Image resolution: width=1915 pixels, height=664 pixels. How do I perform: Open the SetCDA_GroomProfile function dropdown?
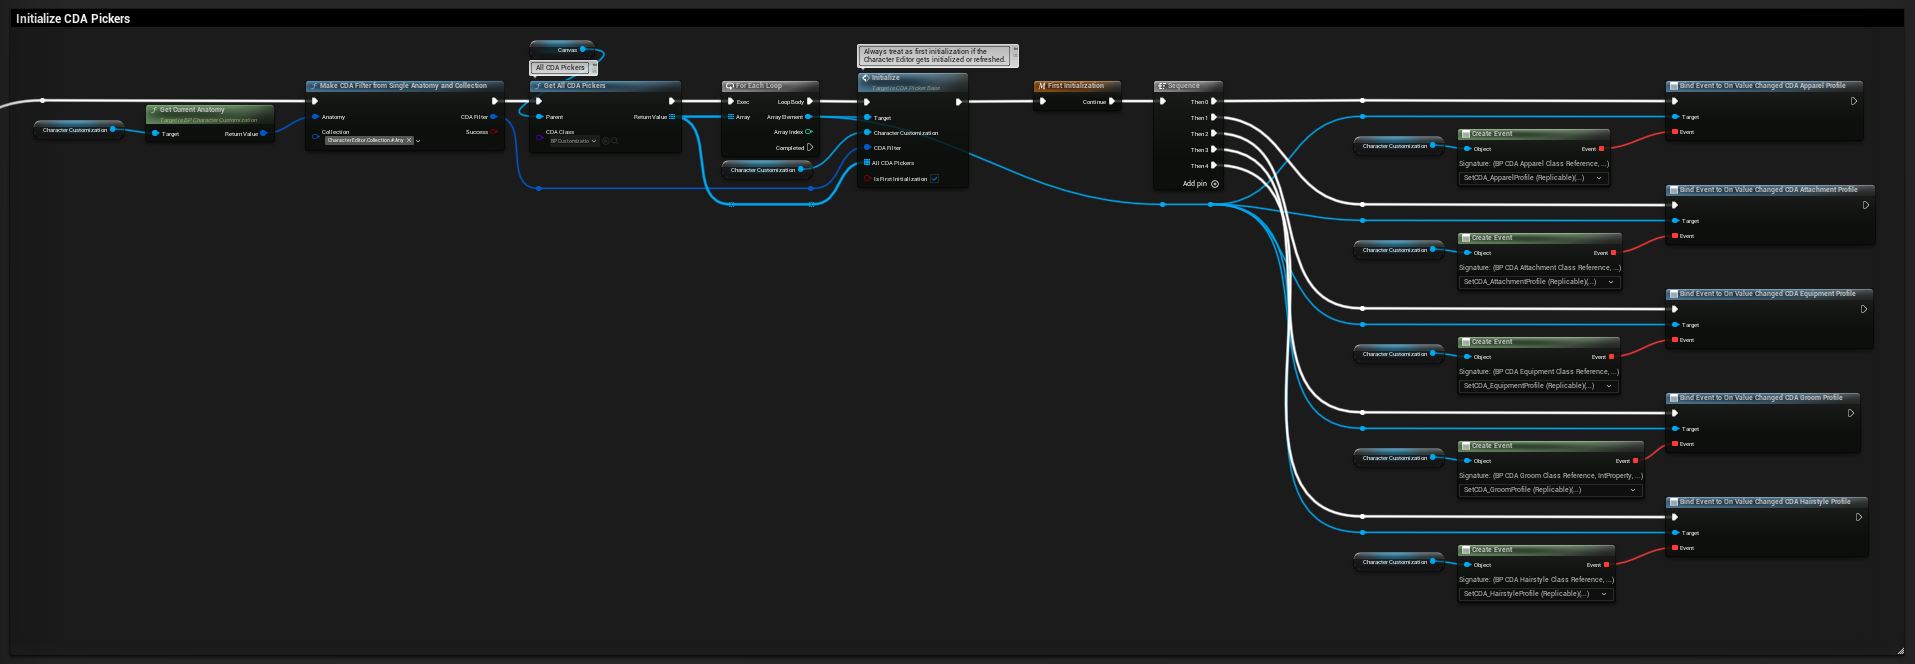click(x=1633, y=490)
